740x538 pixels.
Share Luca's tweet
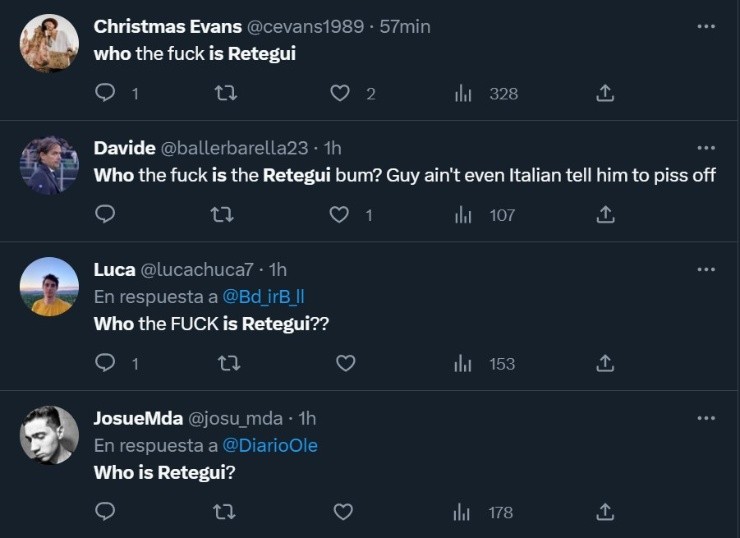tap(604, 363)
